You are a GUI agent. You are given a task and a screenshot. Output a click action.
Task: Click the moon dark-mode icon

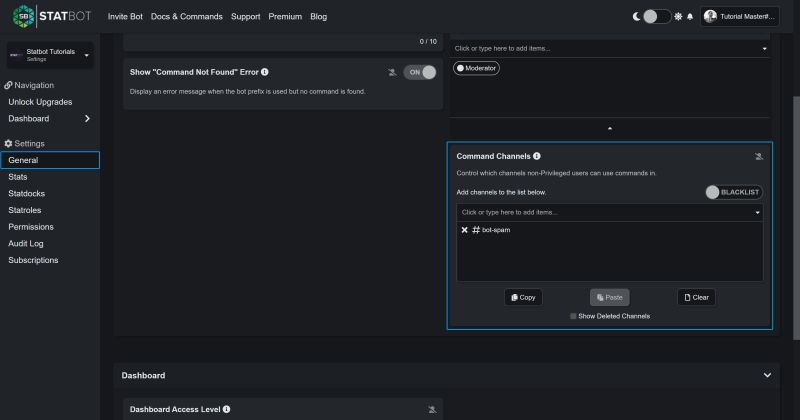coord(636,17)
